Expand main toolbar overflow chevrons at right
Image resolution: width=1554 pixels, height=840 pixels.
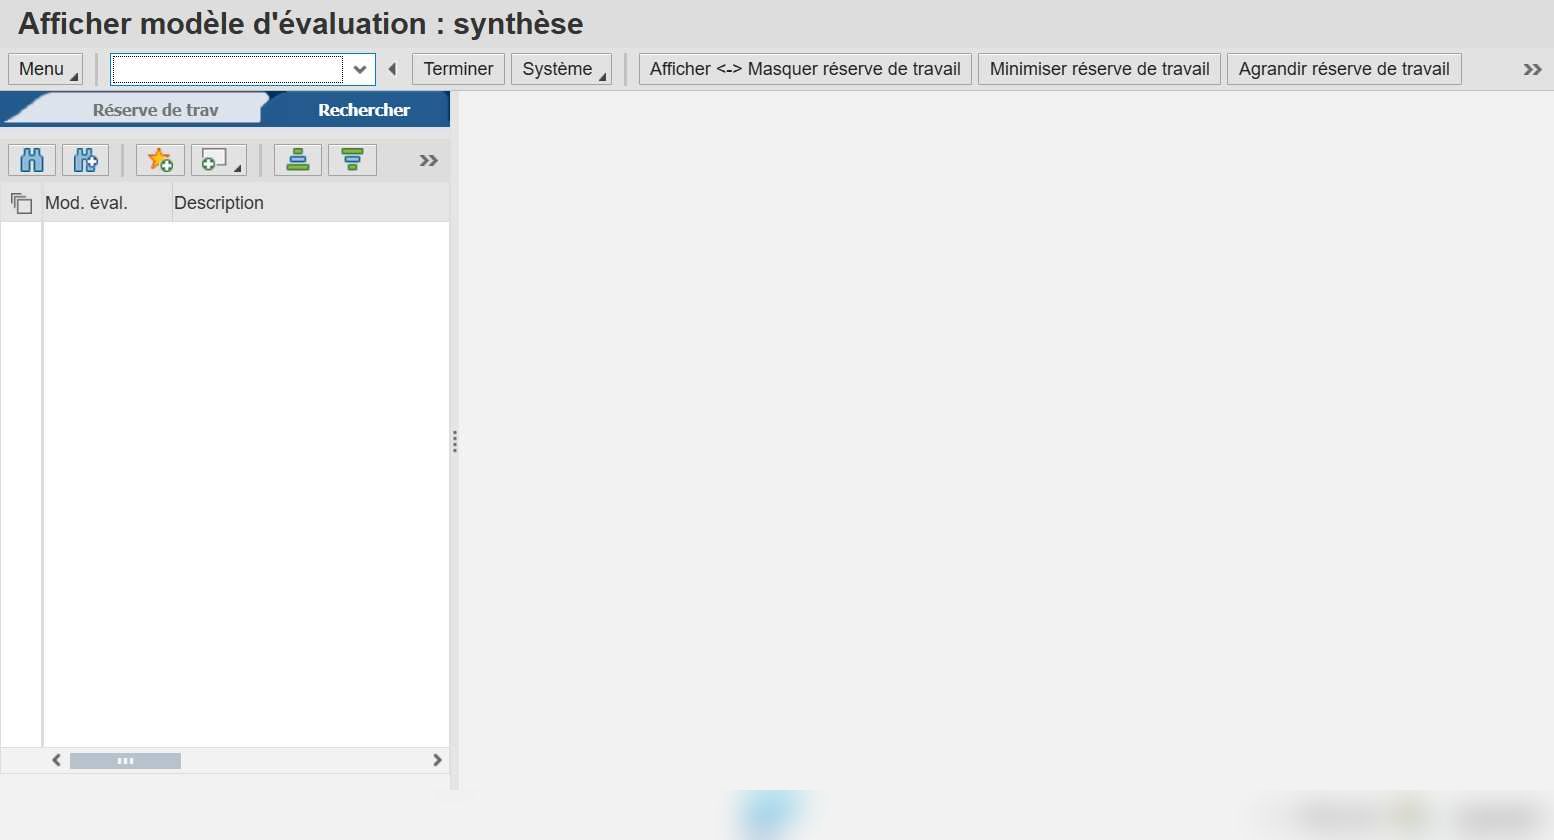tap(1532, 69)
